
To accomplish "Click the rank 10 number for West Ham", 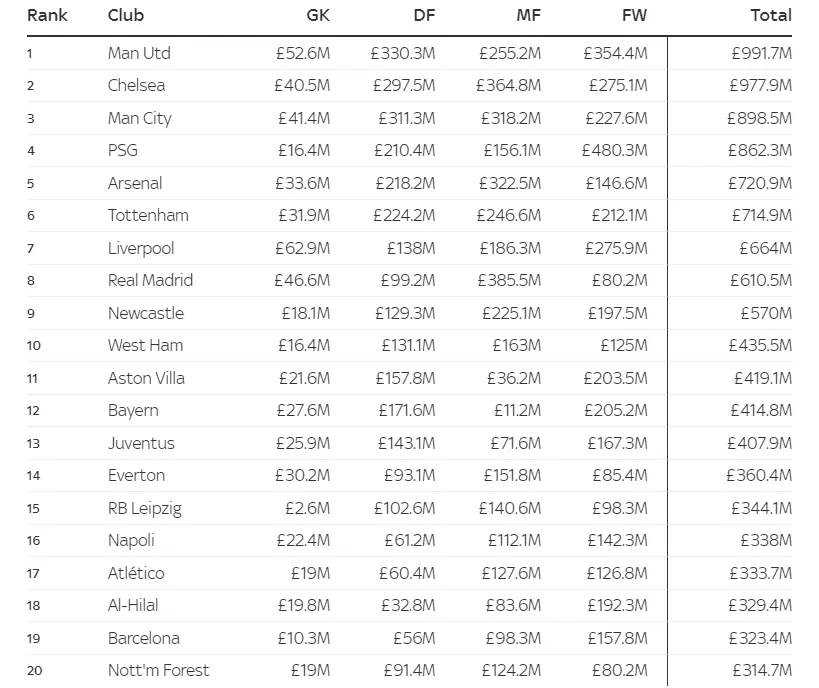I will tap(34, 346).
